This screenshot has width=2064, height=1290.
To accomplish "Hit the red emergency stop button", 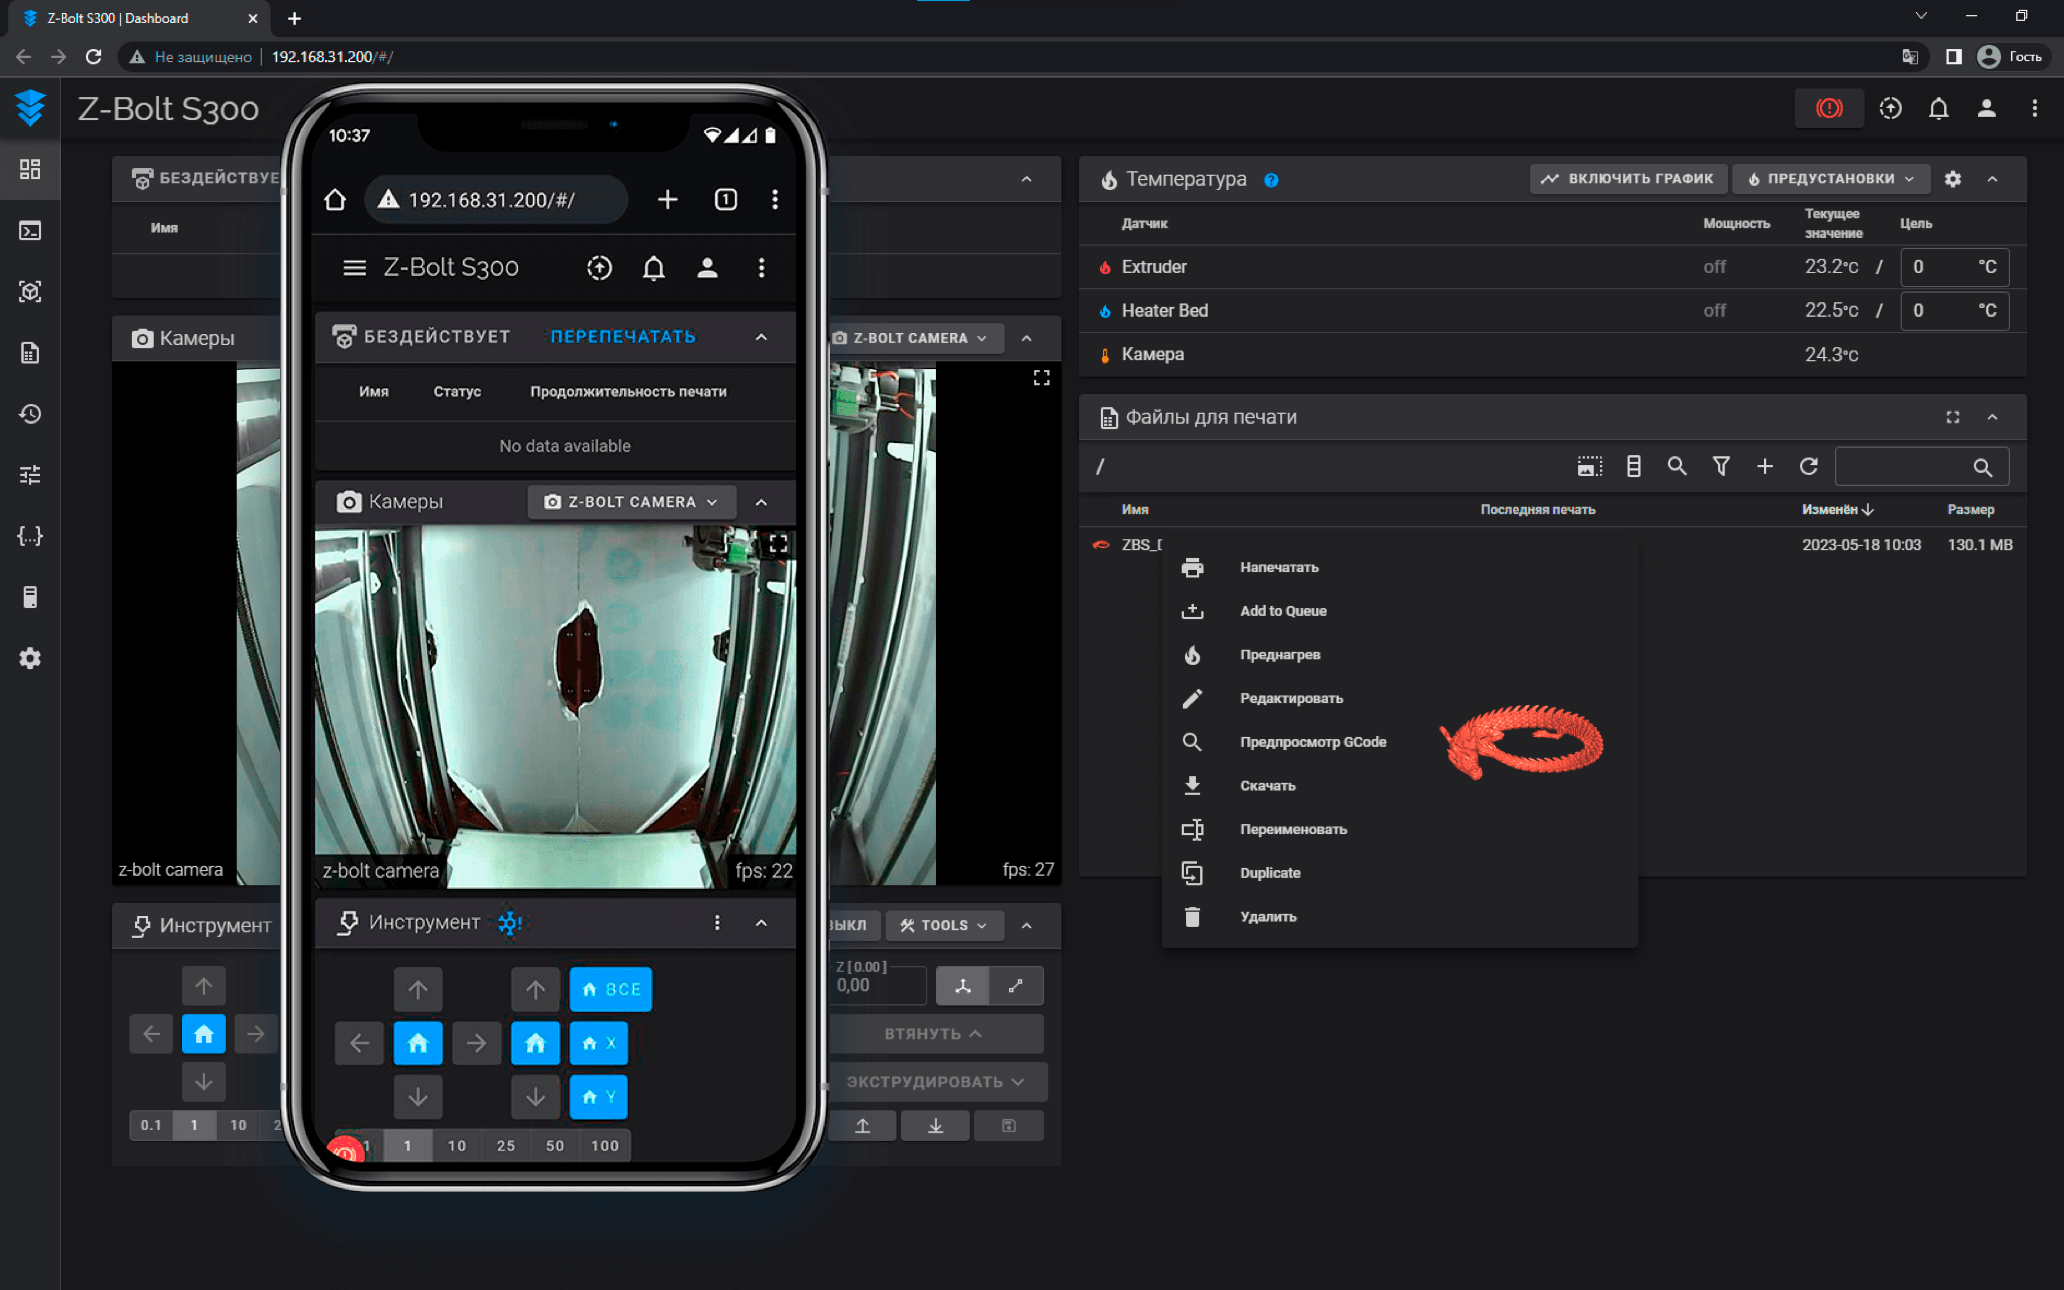I will coord(1829,108).
